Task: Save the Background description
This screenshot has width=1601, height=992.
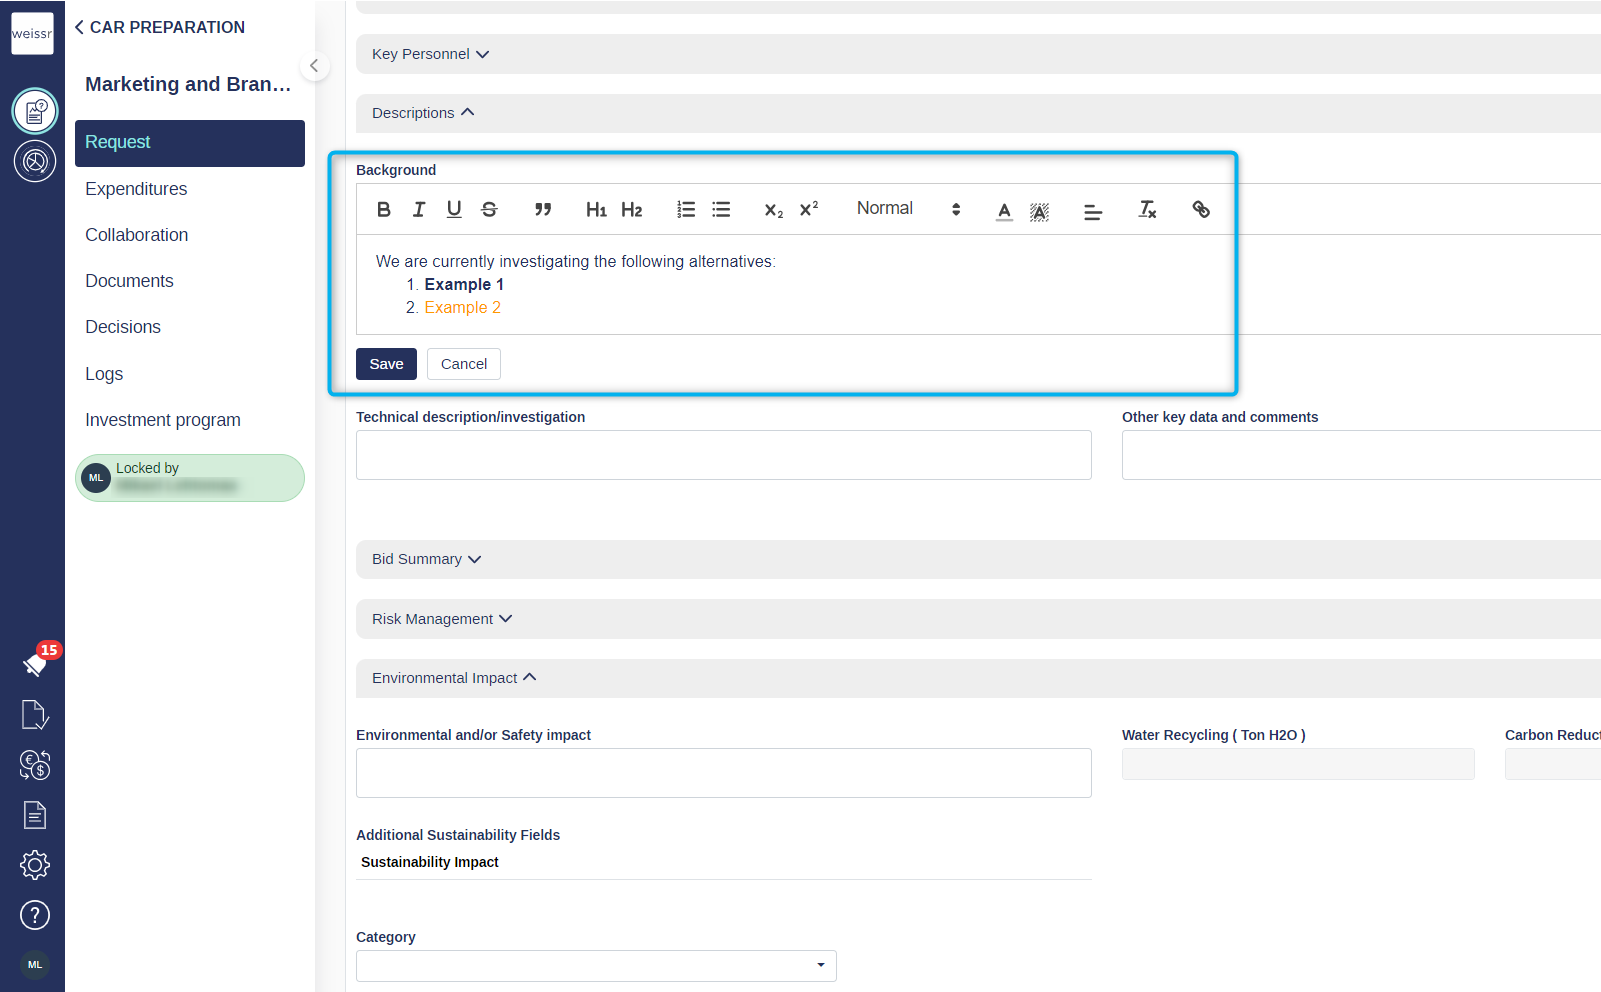Action: [386, 364]
